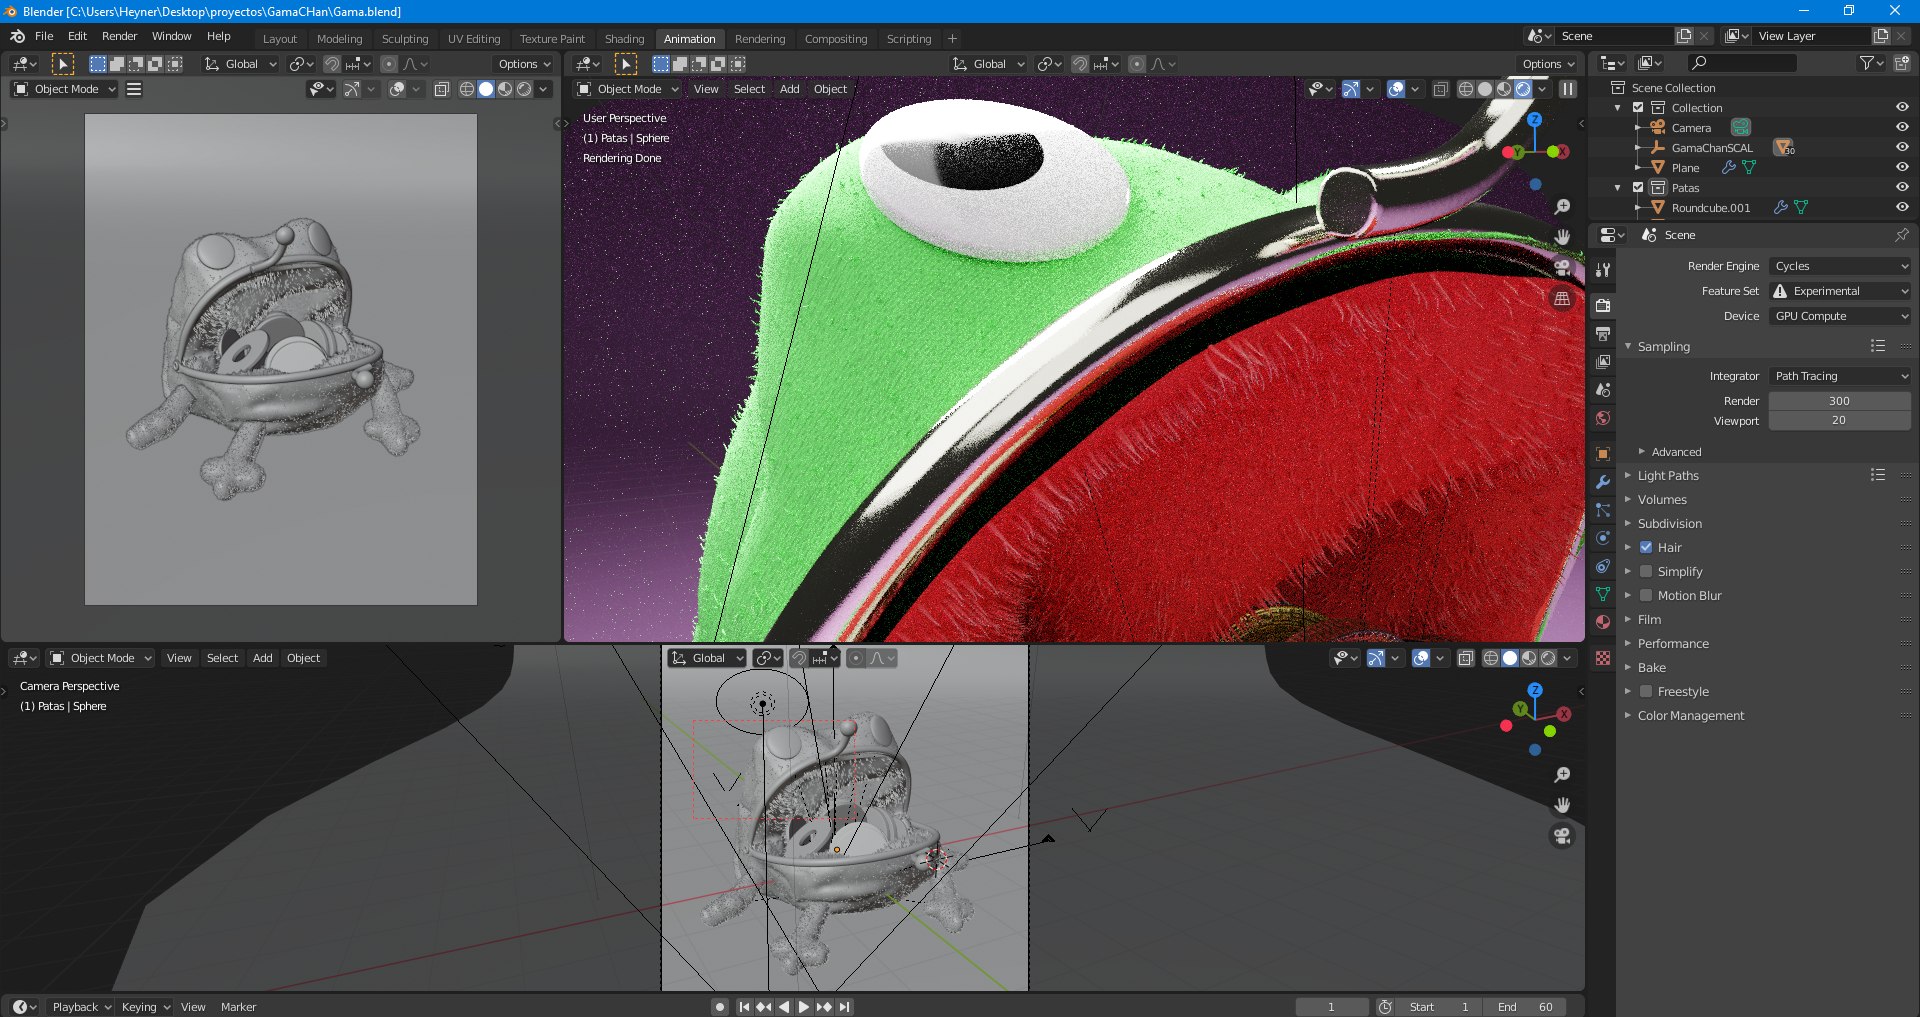
Task: Open the Render menu
Action: point(119,36)
